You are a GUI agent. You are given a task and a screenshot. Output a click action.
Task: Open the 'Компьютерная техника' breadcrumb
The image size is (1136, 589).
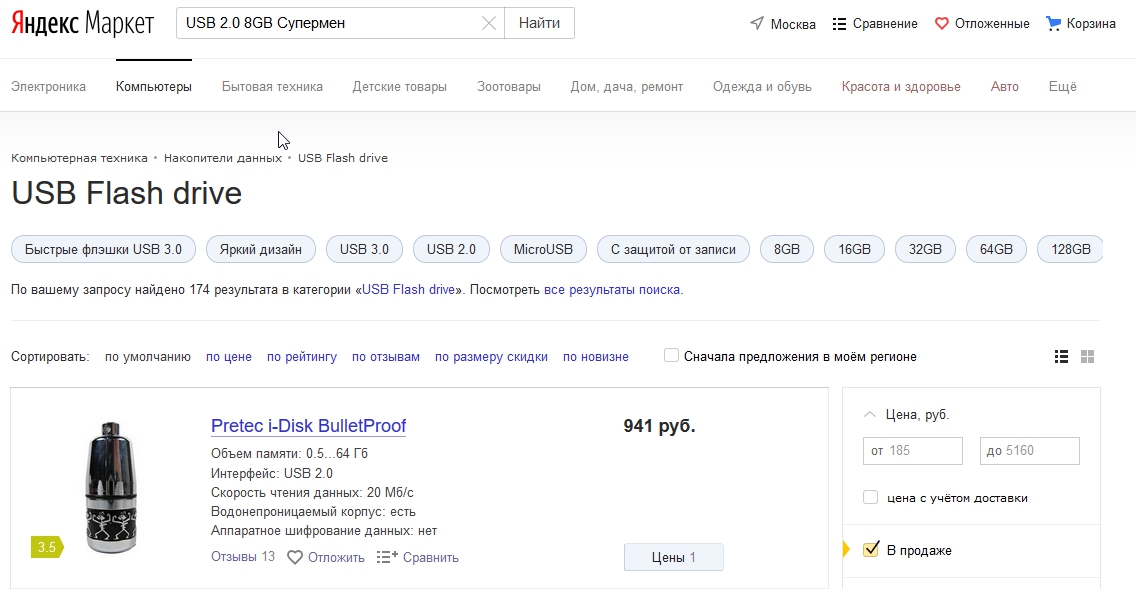point(79,158)
